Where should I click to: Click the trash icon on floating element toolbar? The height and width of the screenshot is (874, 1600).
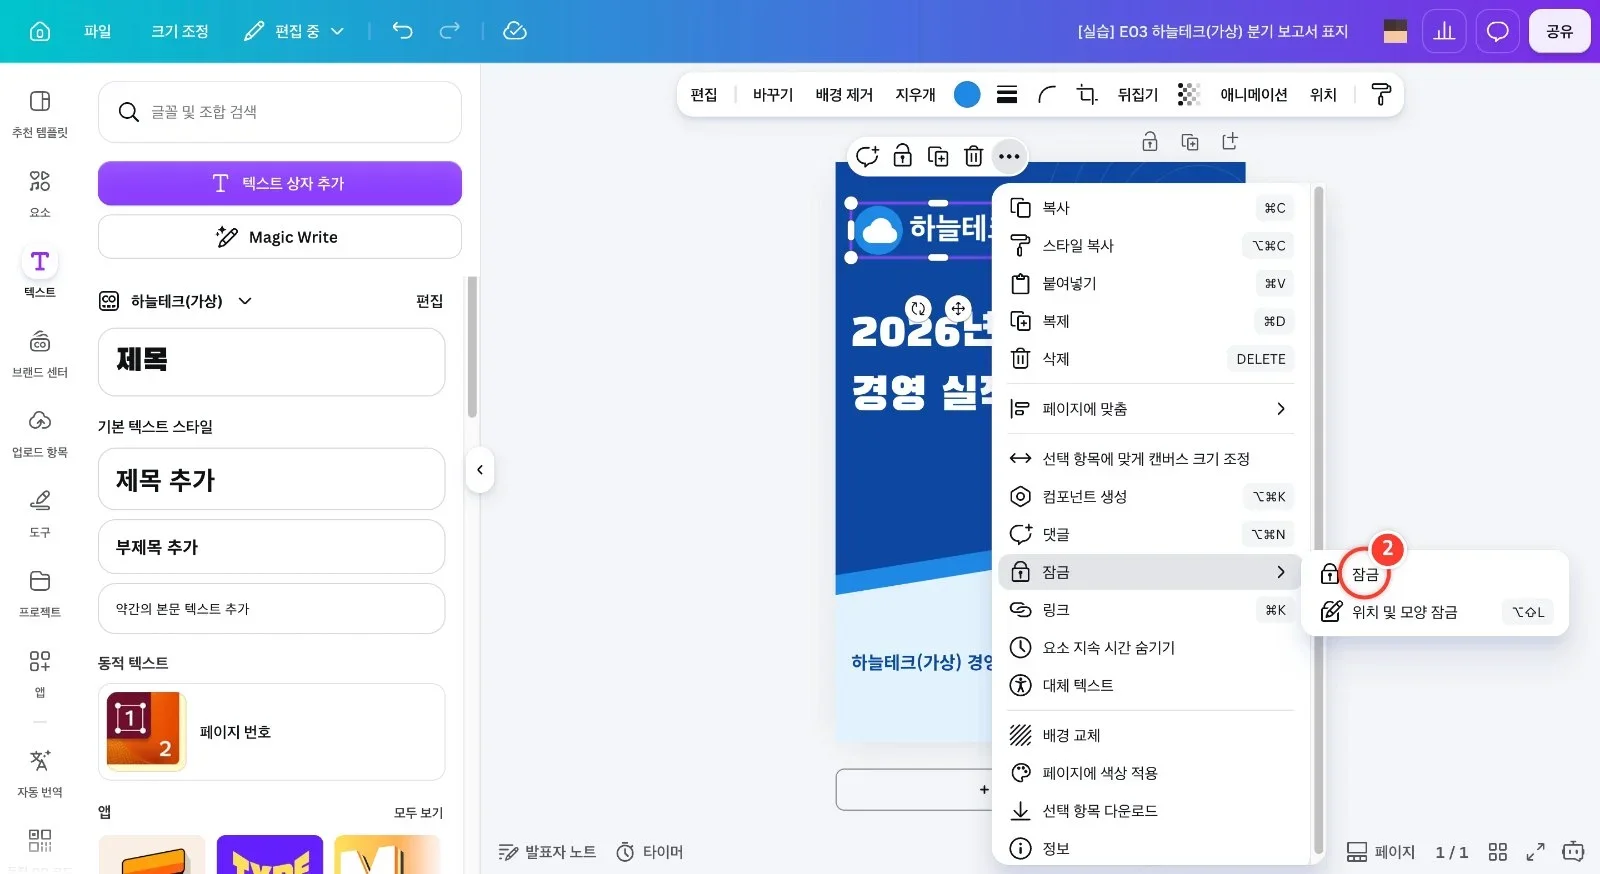point(973,156)
